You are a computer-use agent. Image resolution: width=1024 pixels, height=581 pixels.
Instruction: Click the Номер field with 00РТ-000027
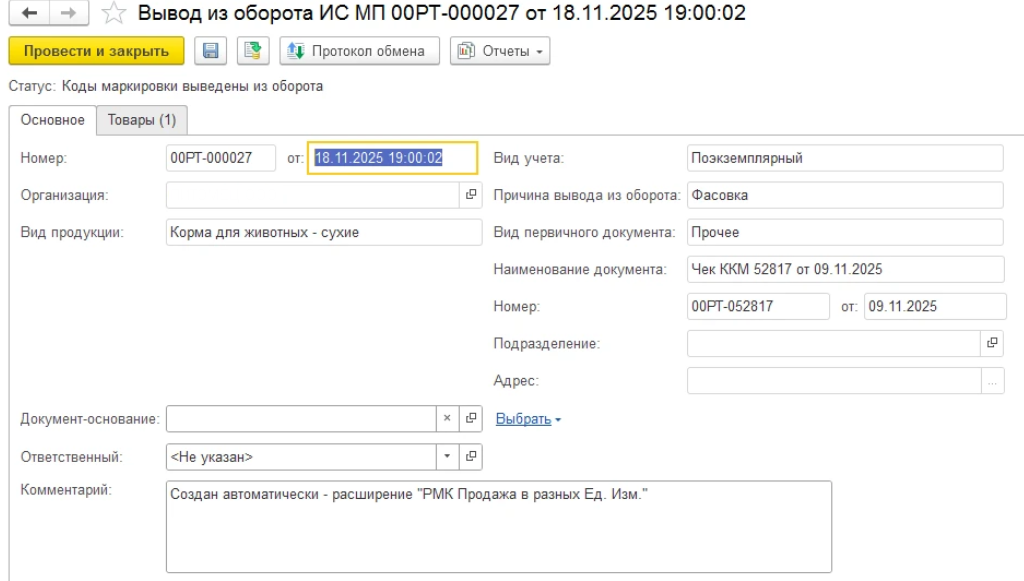pos(220,158)
